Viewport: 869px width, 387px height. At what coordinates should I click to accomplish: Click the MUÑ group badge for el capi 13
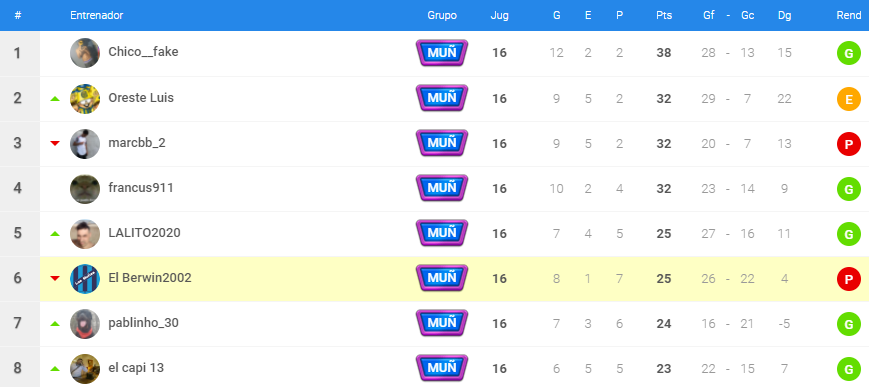(442, 369)
